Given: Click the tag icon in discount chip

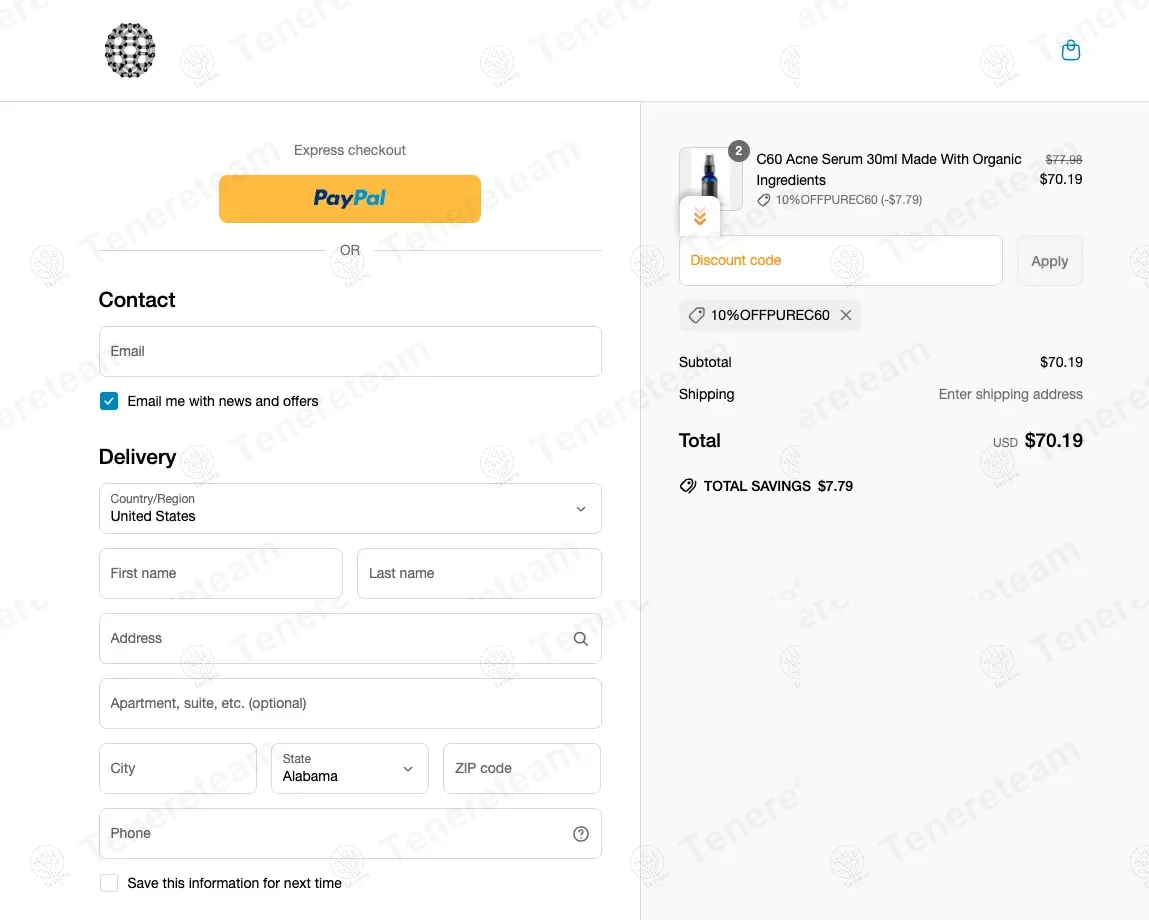Looking at the screenshot, I should (x=696, y=315).
